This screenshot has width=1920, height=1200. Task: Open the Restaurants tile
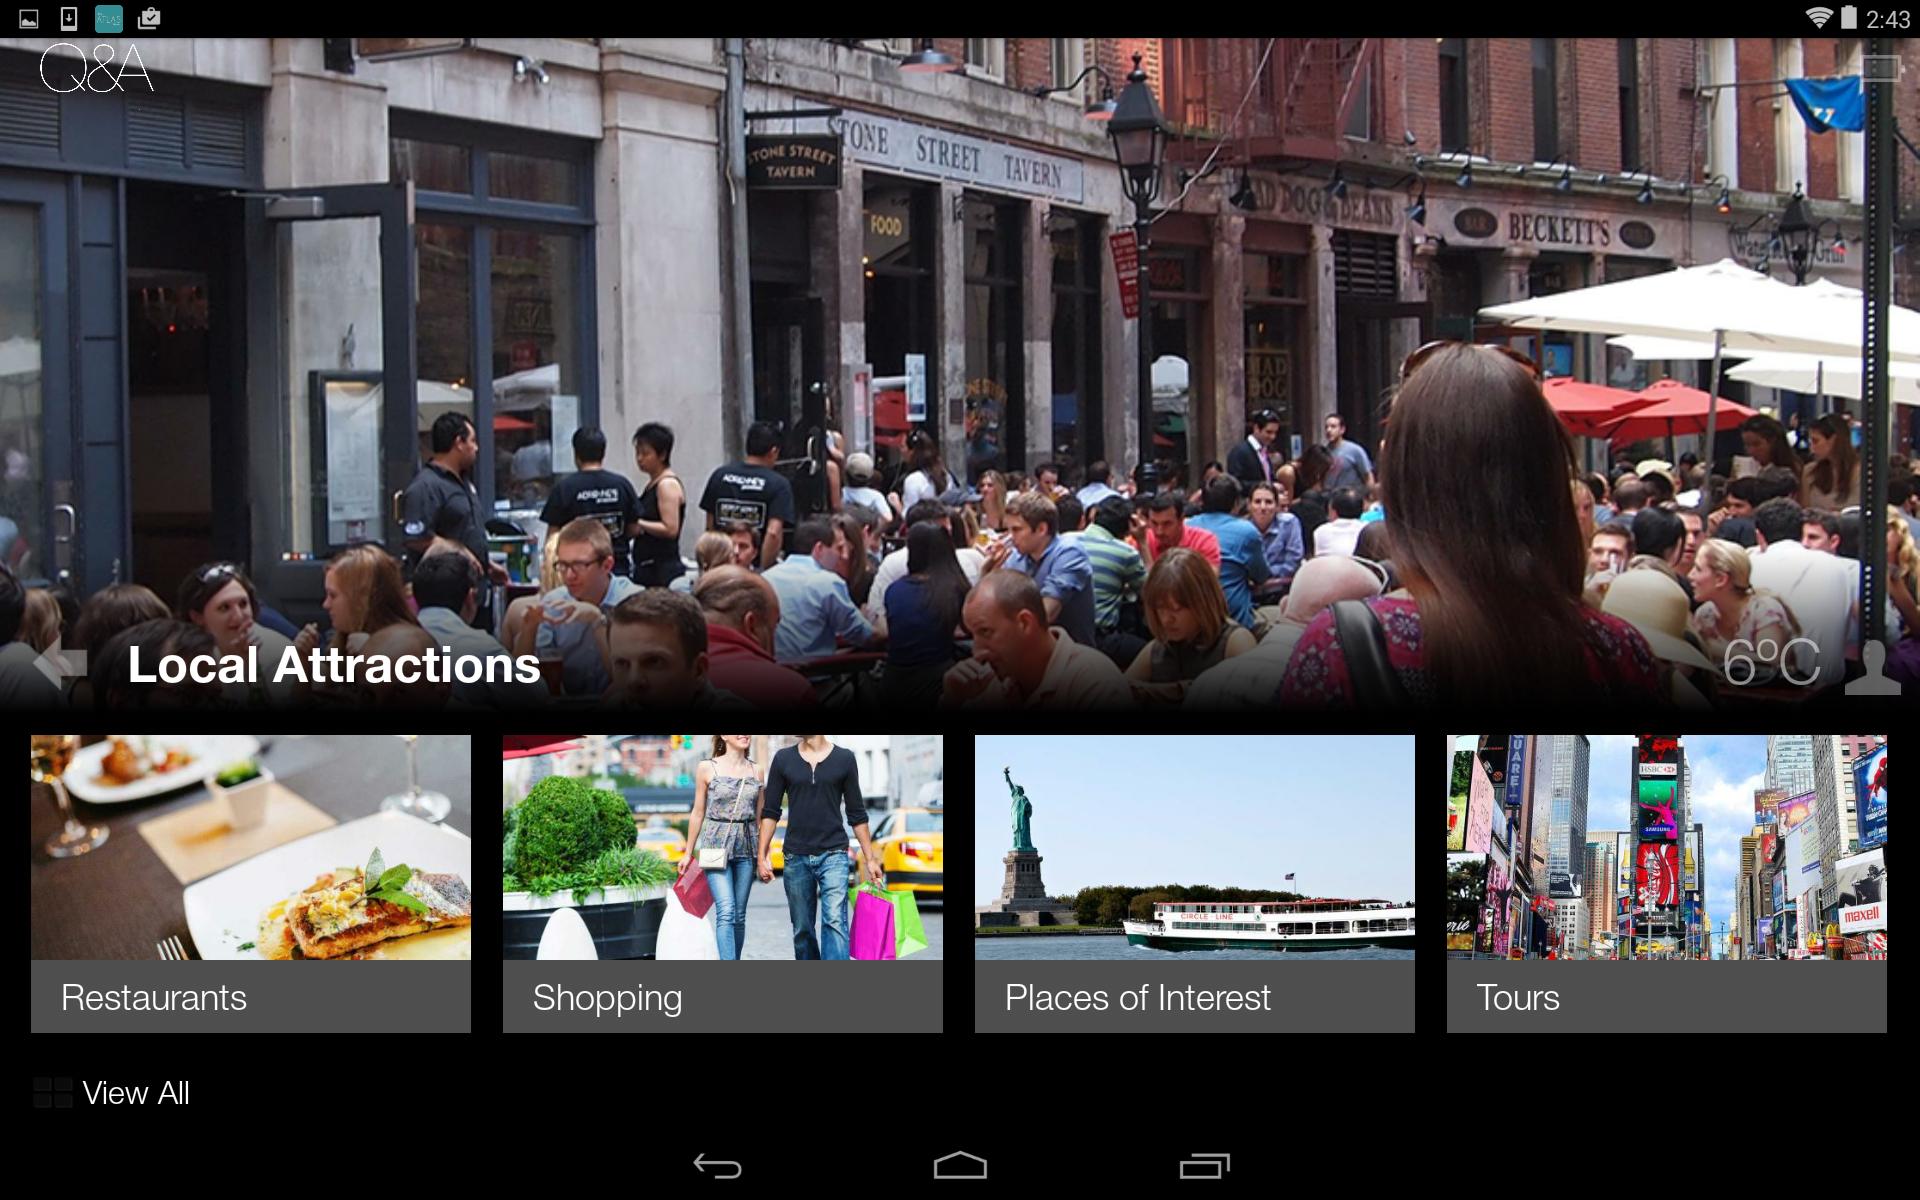251,884
